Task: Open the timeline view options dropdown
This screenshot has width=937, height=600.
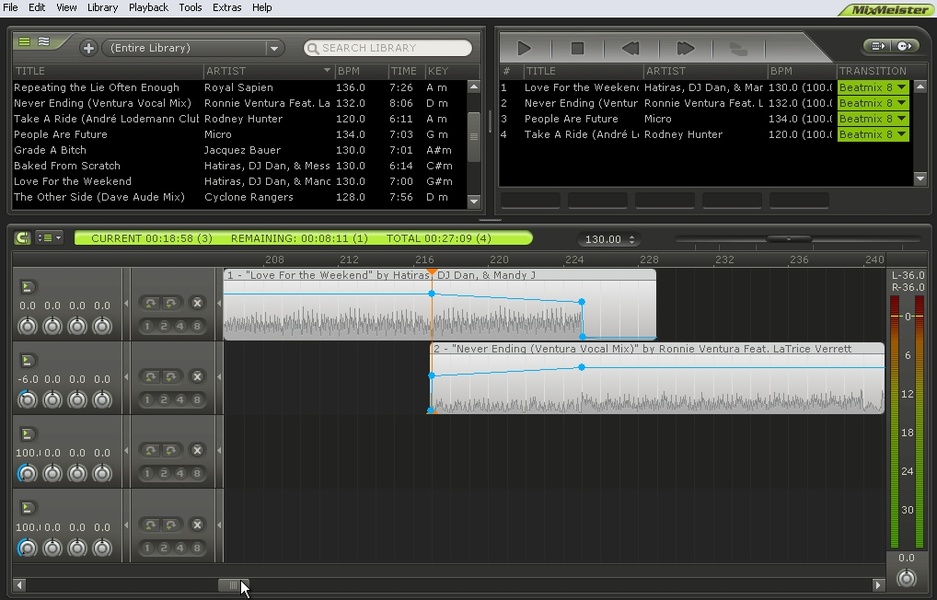Action: 49,238
